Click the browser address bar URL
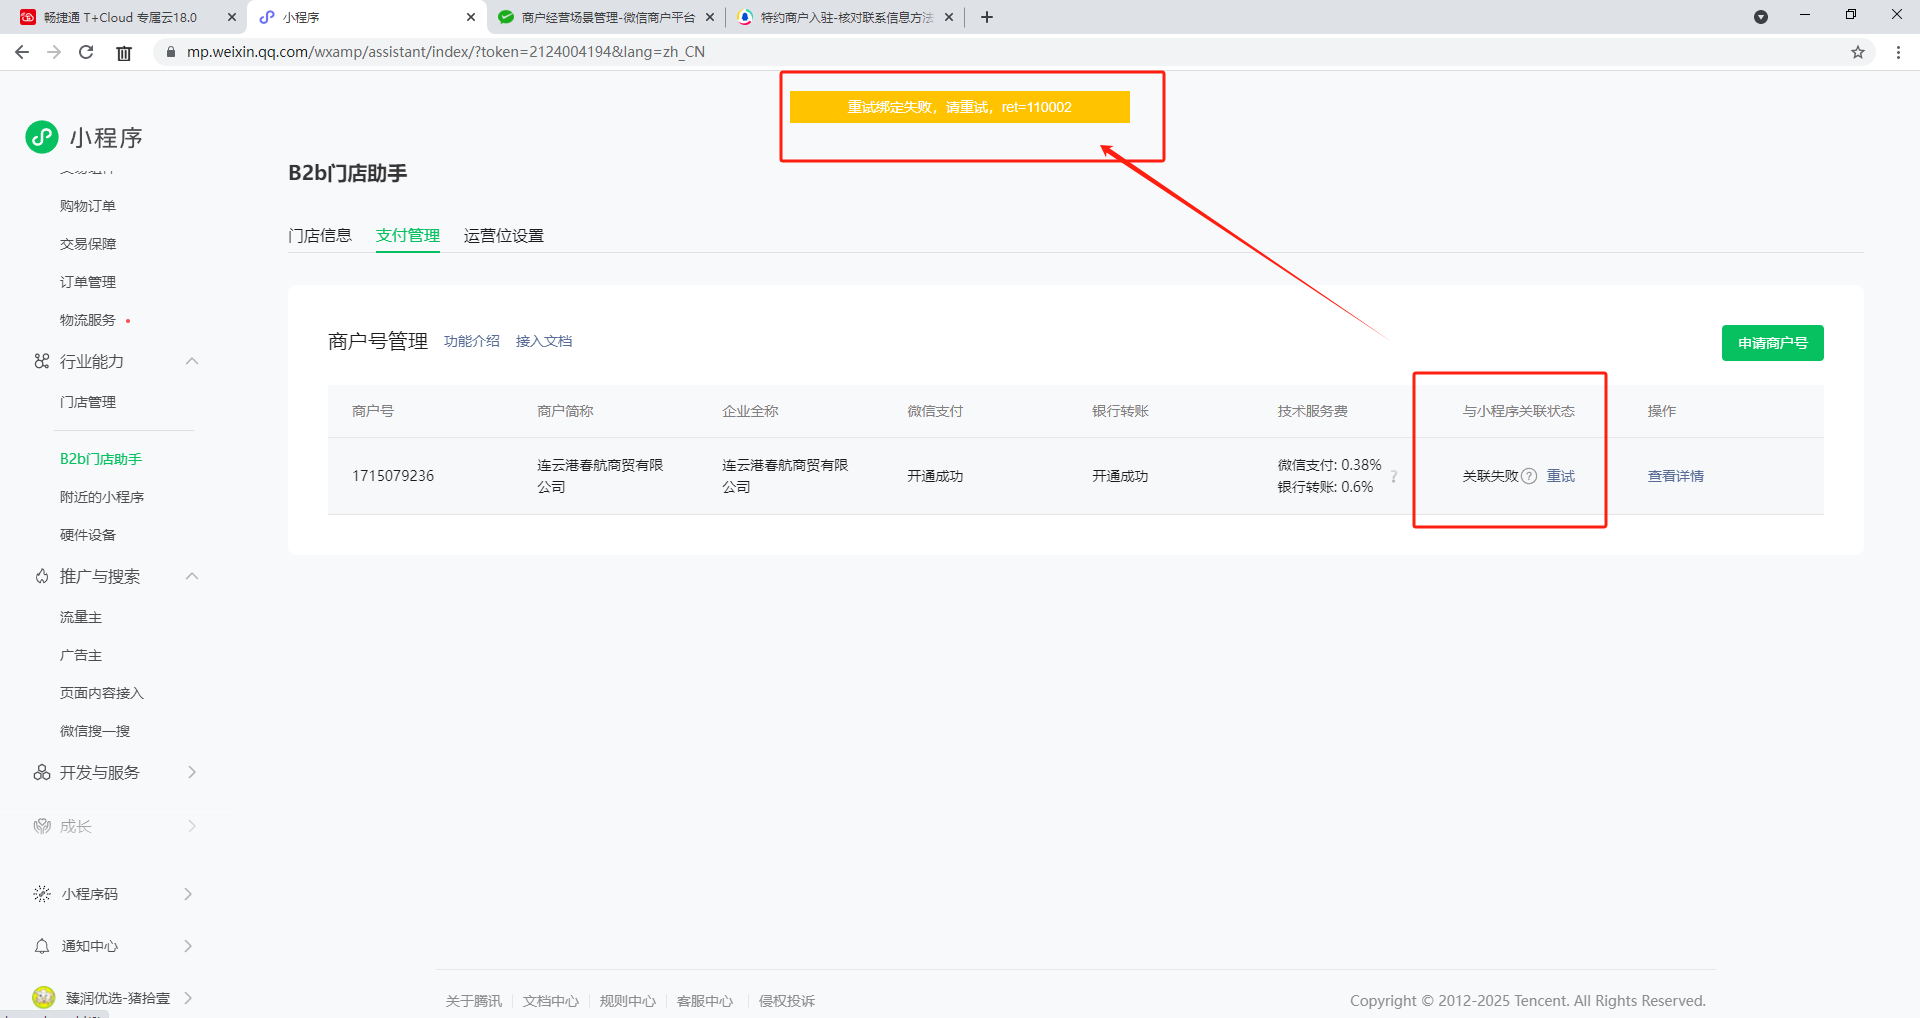This screenshot has width=1920, height=1018. [x=446, y=52]
